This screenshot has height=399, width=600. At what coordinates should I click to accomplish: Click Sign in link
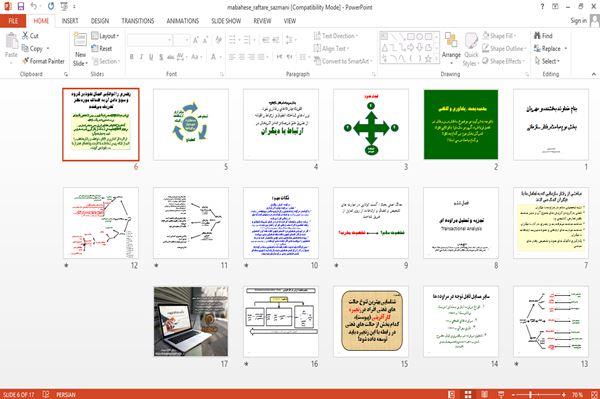(x=579, y=21)
